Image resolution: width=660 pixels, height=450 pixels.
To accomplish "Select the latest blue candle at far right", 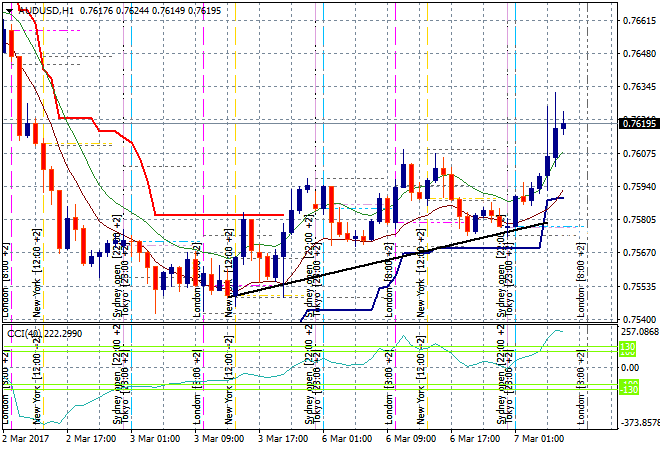I will click(564, 126).
